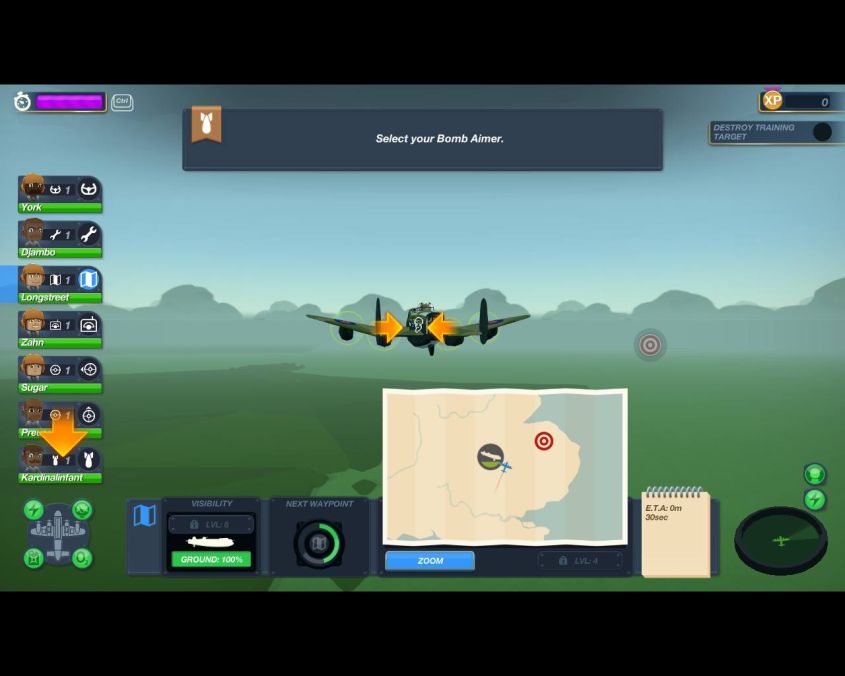
Task: Click the O2 oxygen system icon
Action: (82, 558)
